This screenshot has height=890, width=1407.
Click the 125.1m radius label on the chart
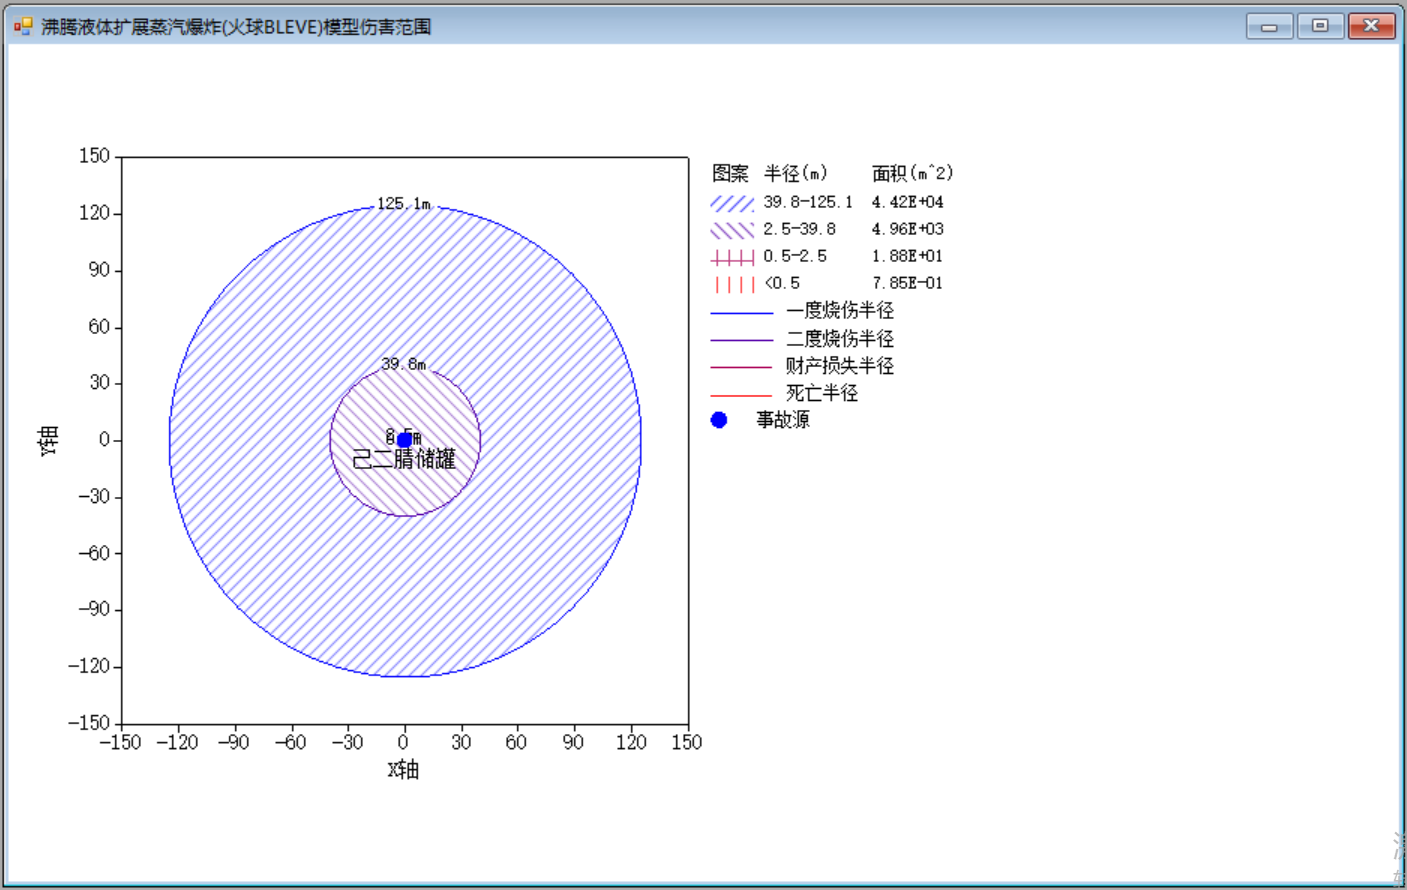(x=404, y=204)
